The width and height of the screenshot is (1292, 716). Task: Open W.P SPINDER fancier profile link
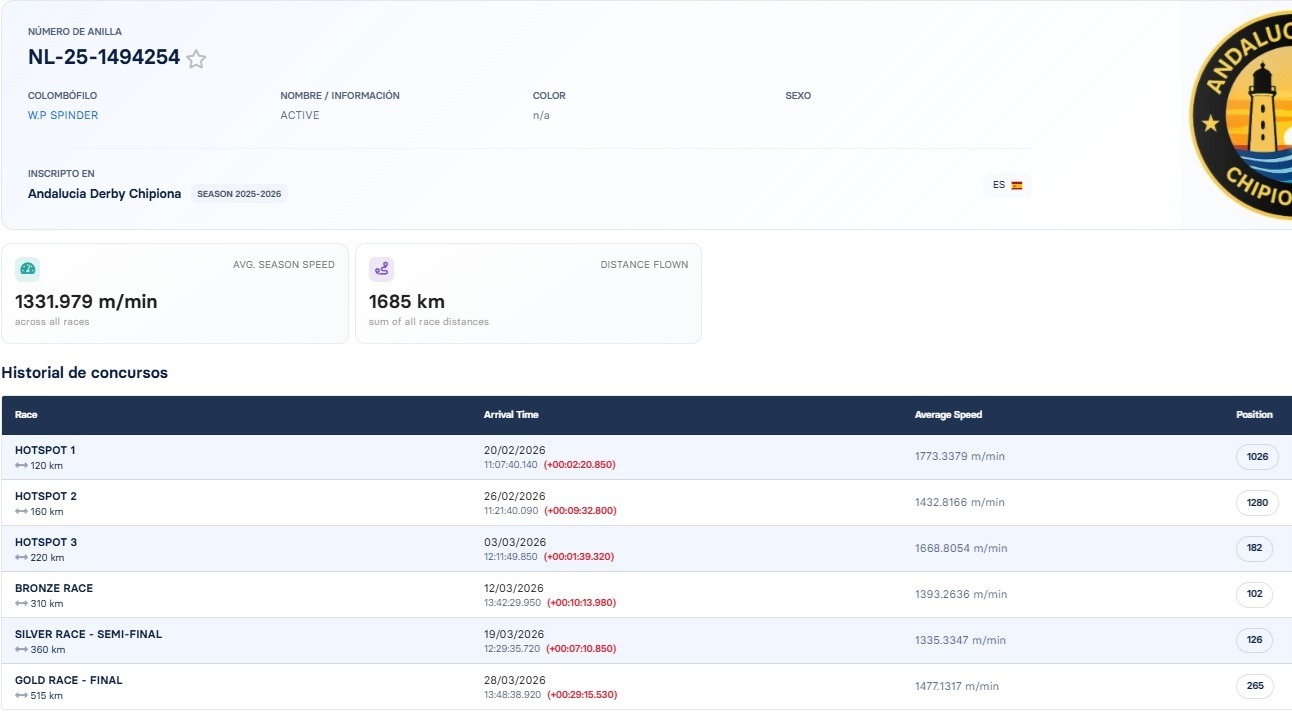coord(63,115)
